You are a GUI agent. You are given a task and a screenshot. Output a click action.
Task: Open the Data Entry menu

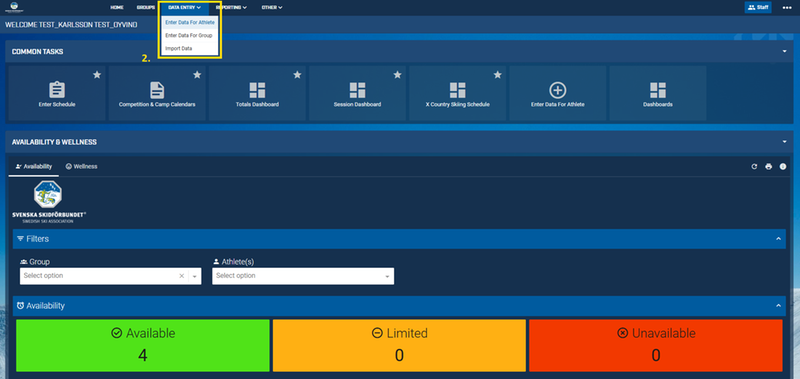(184, 8)
